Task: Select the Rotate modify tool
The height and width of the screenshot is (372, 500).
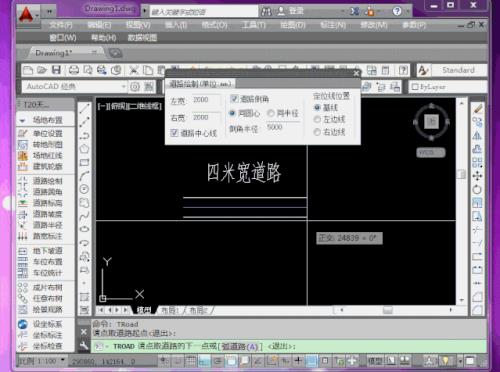Action: click(x=477, y=189)
